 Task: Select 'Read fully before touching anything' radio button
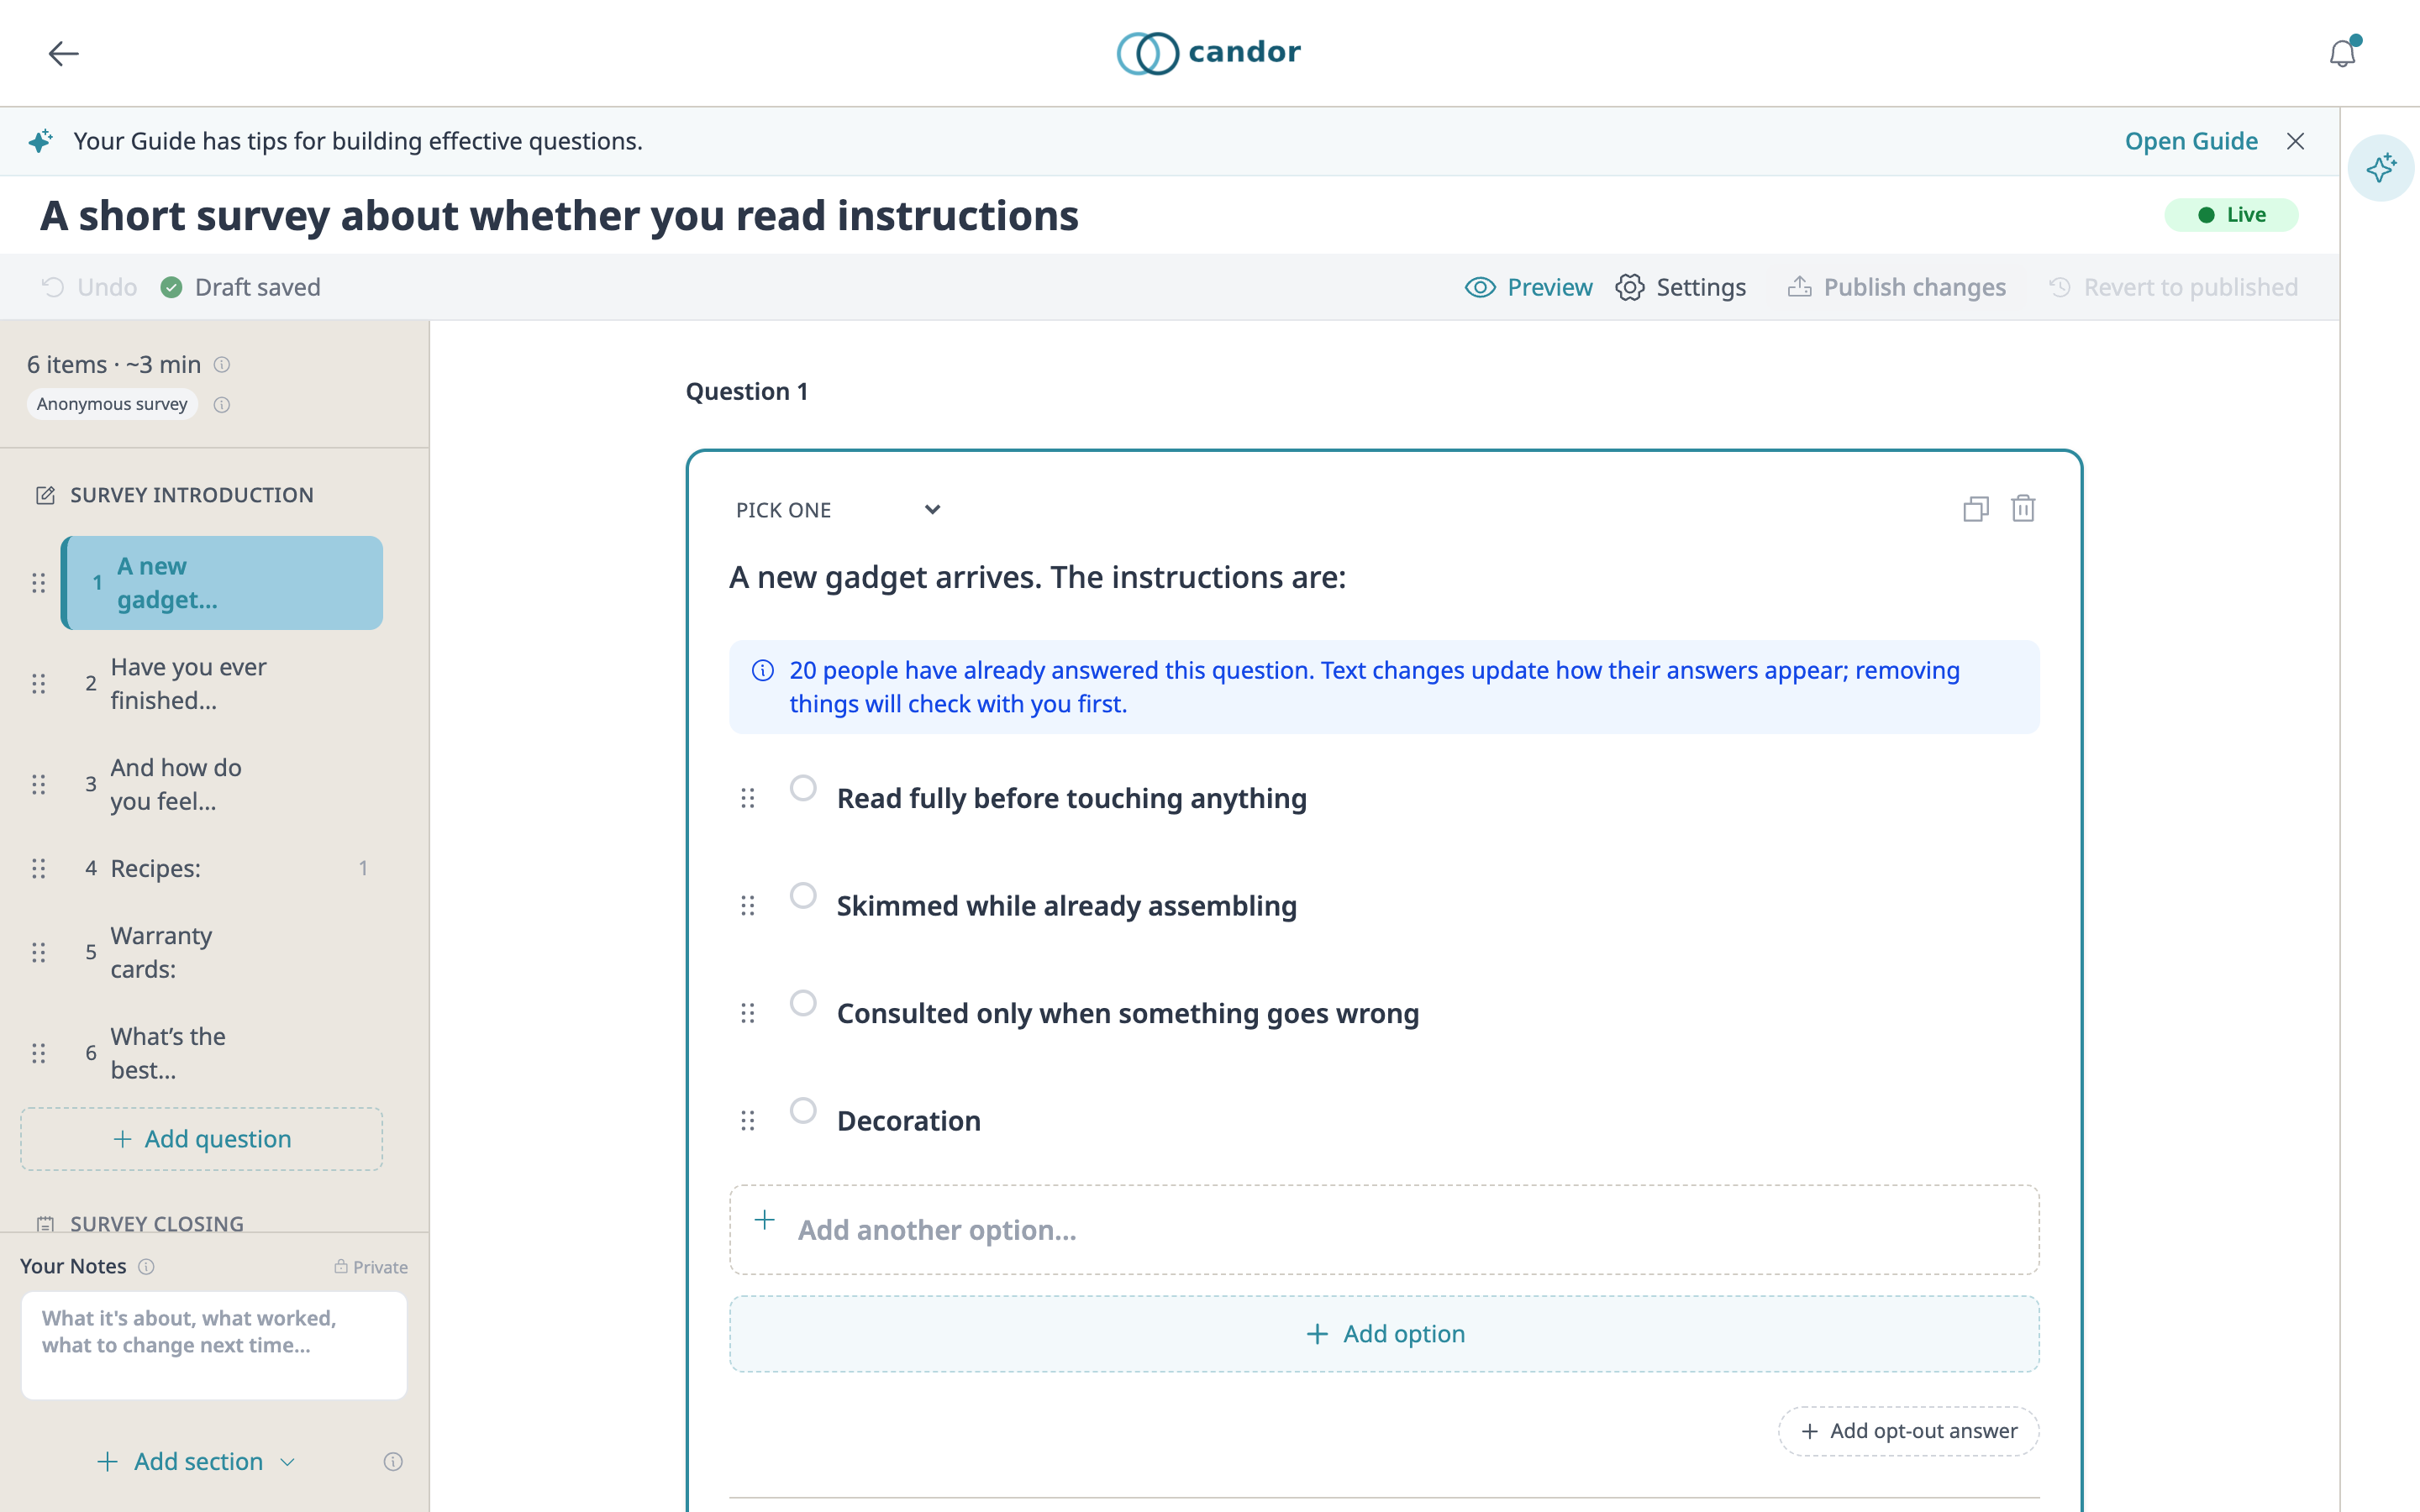coord(803,788)
